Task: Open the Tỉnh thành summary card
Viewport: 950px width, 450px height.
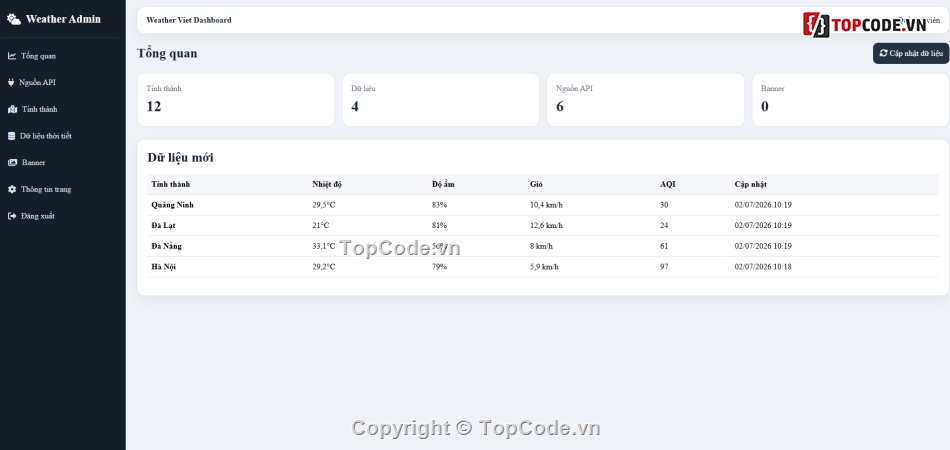Action: (236, 100)
